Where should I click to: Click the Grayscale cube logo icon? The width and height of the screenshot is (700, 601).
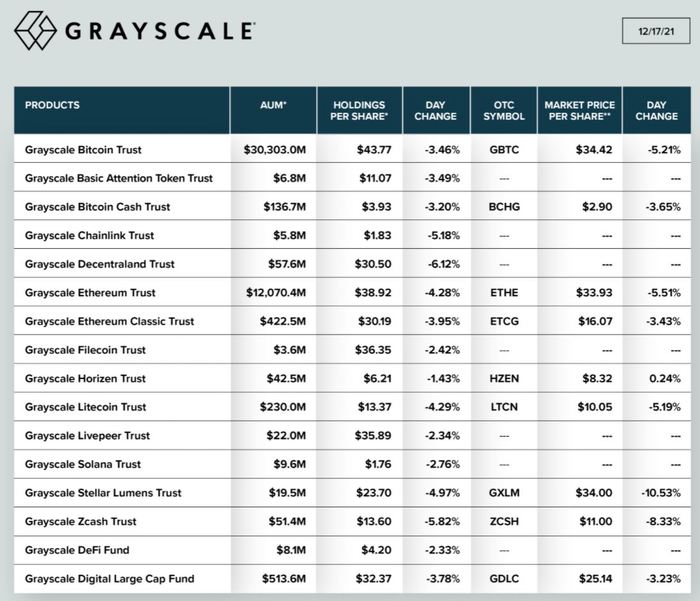[x=36, y=32]
